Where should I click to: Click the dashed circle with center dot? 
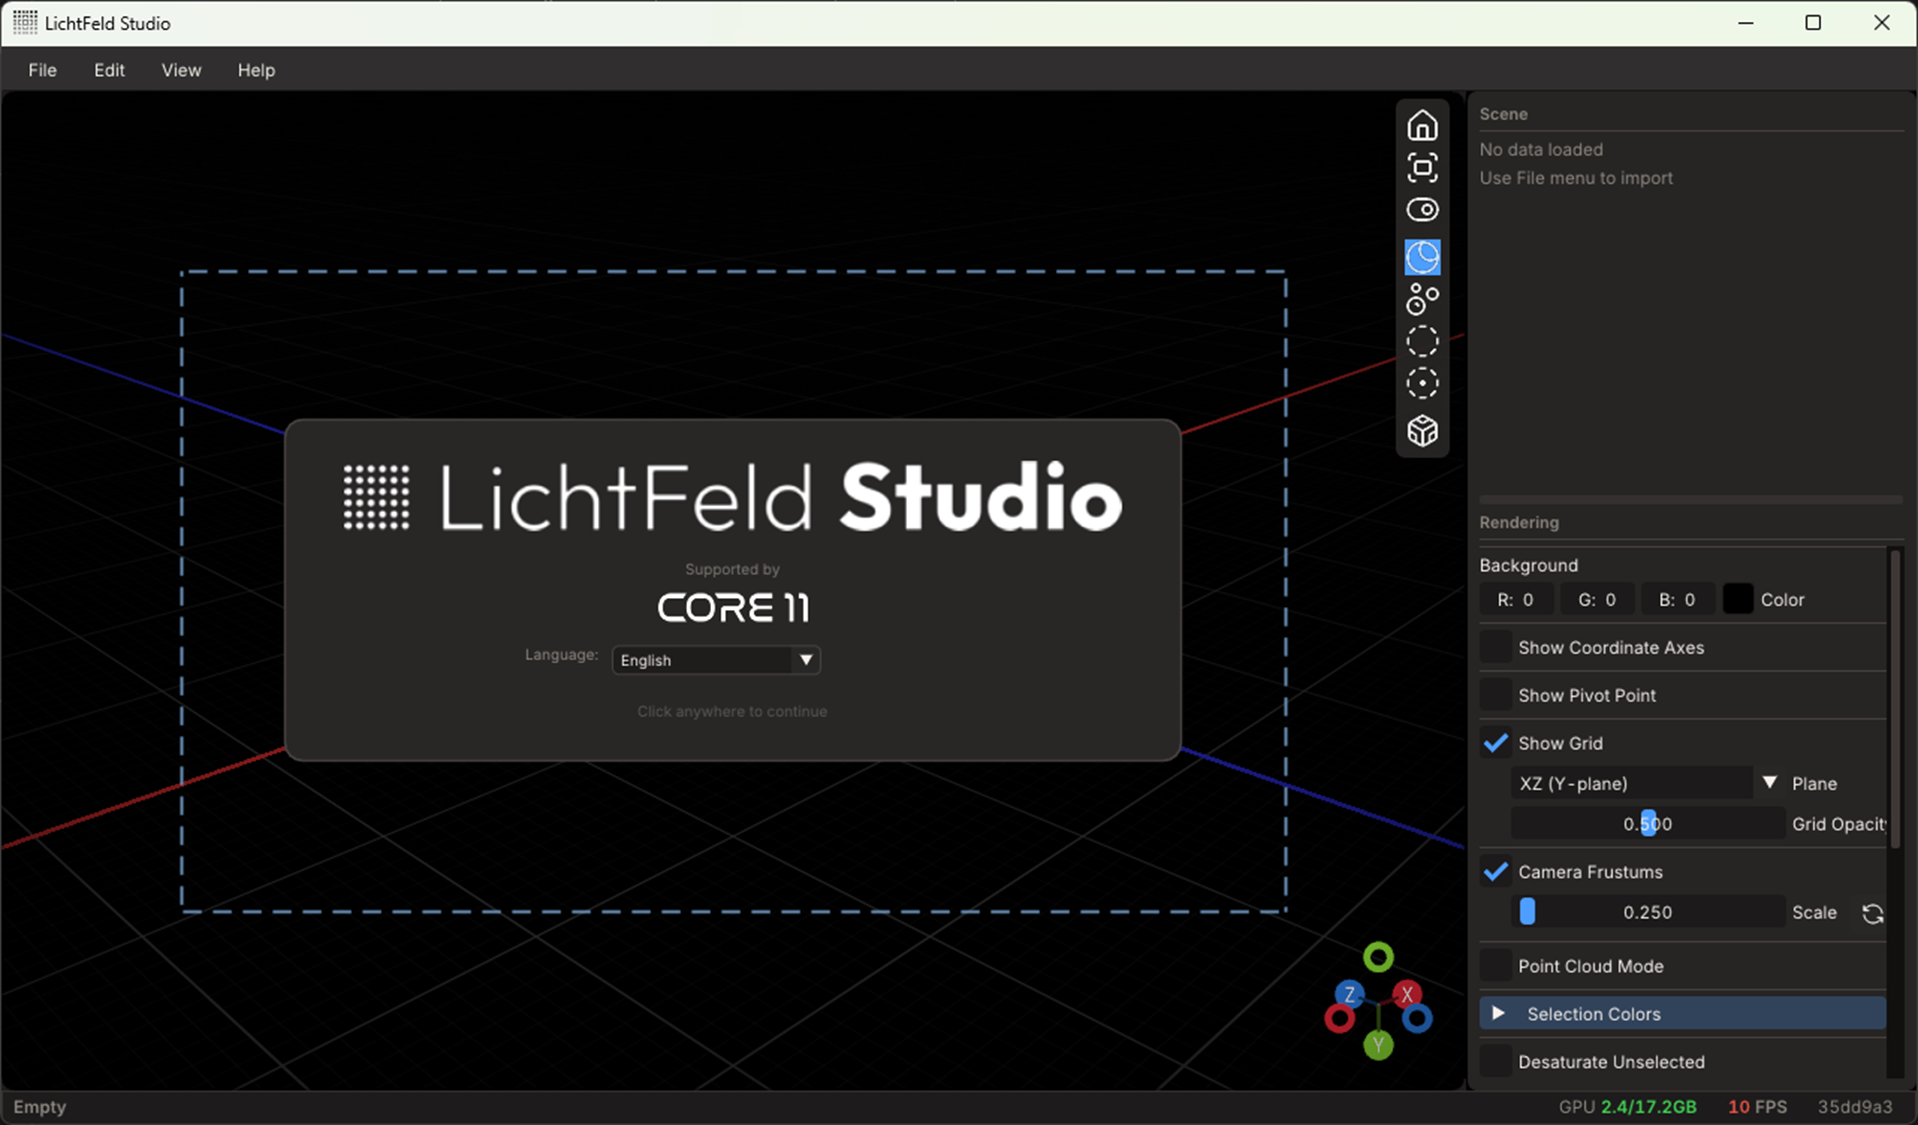(x=1422, y=384)
